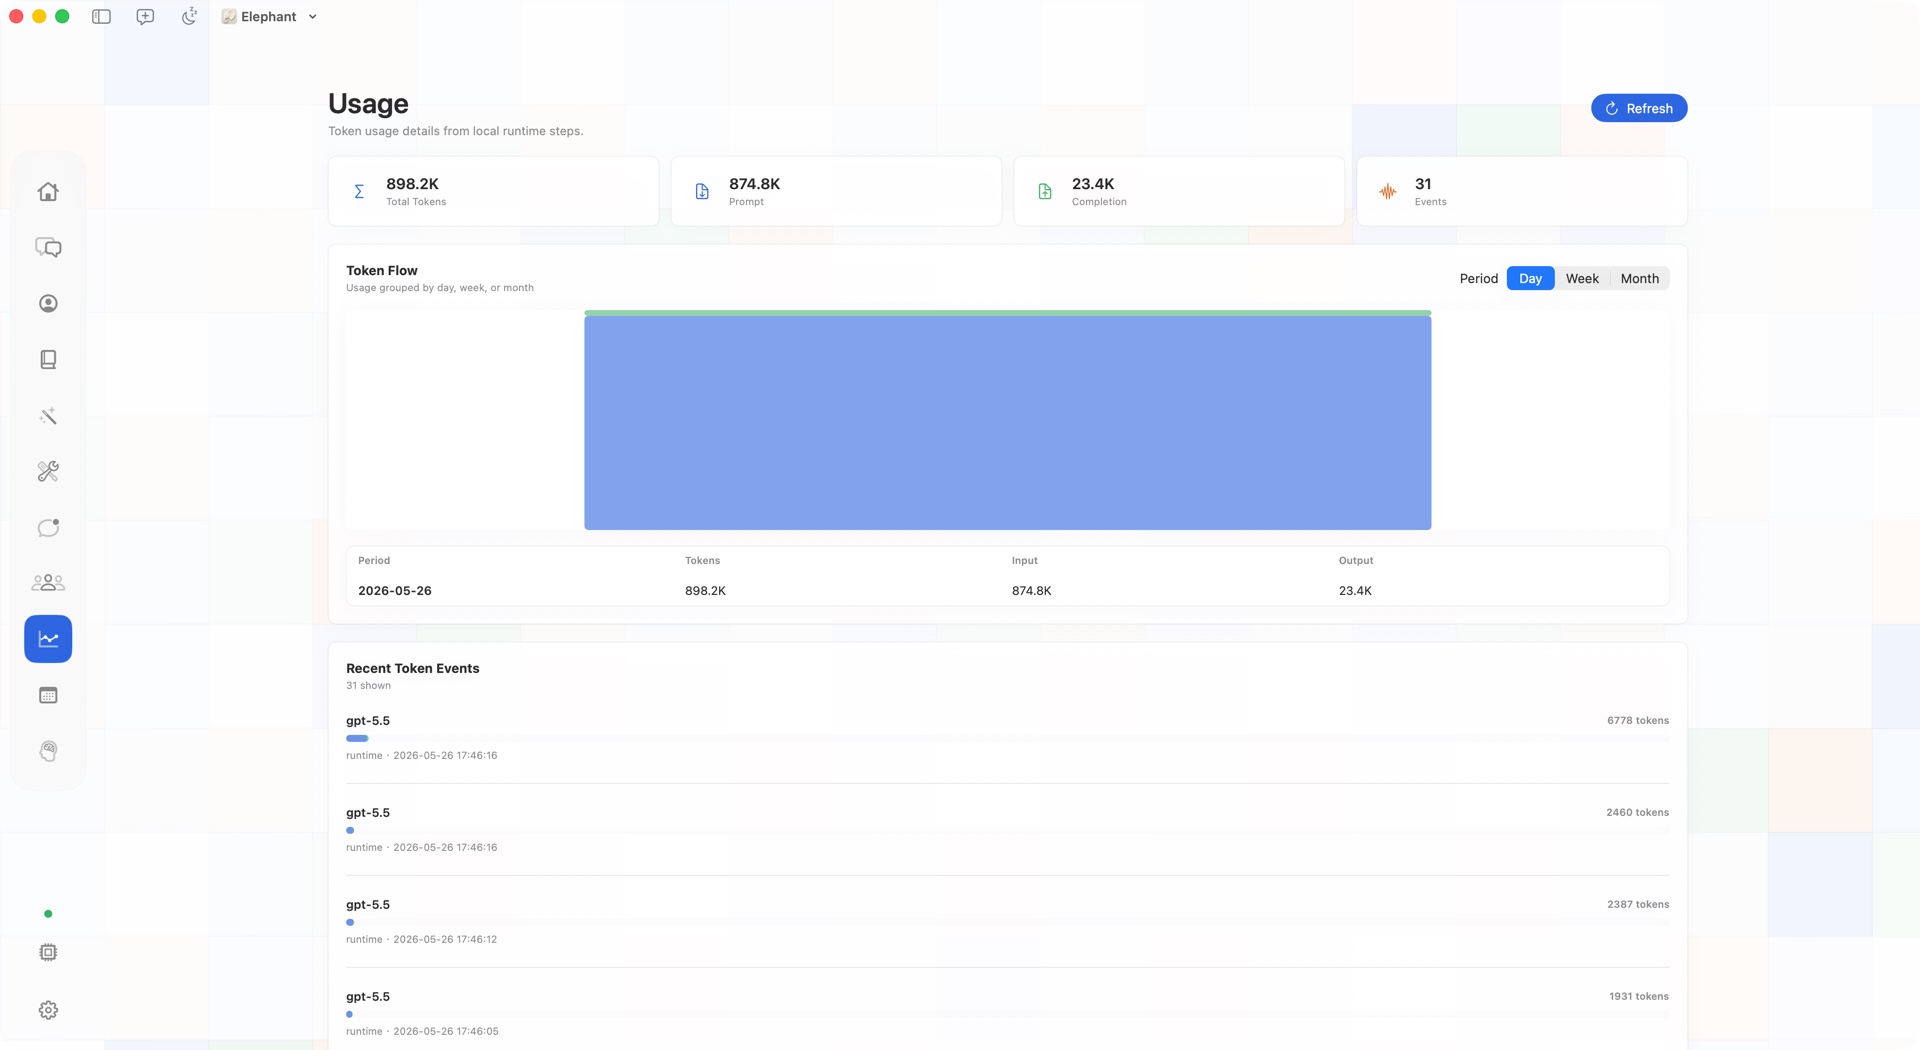Click the Prompt document icon

[702, 191]
